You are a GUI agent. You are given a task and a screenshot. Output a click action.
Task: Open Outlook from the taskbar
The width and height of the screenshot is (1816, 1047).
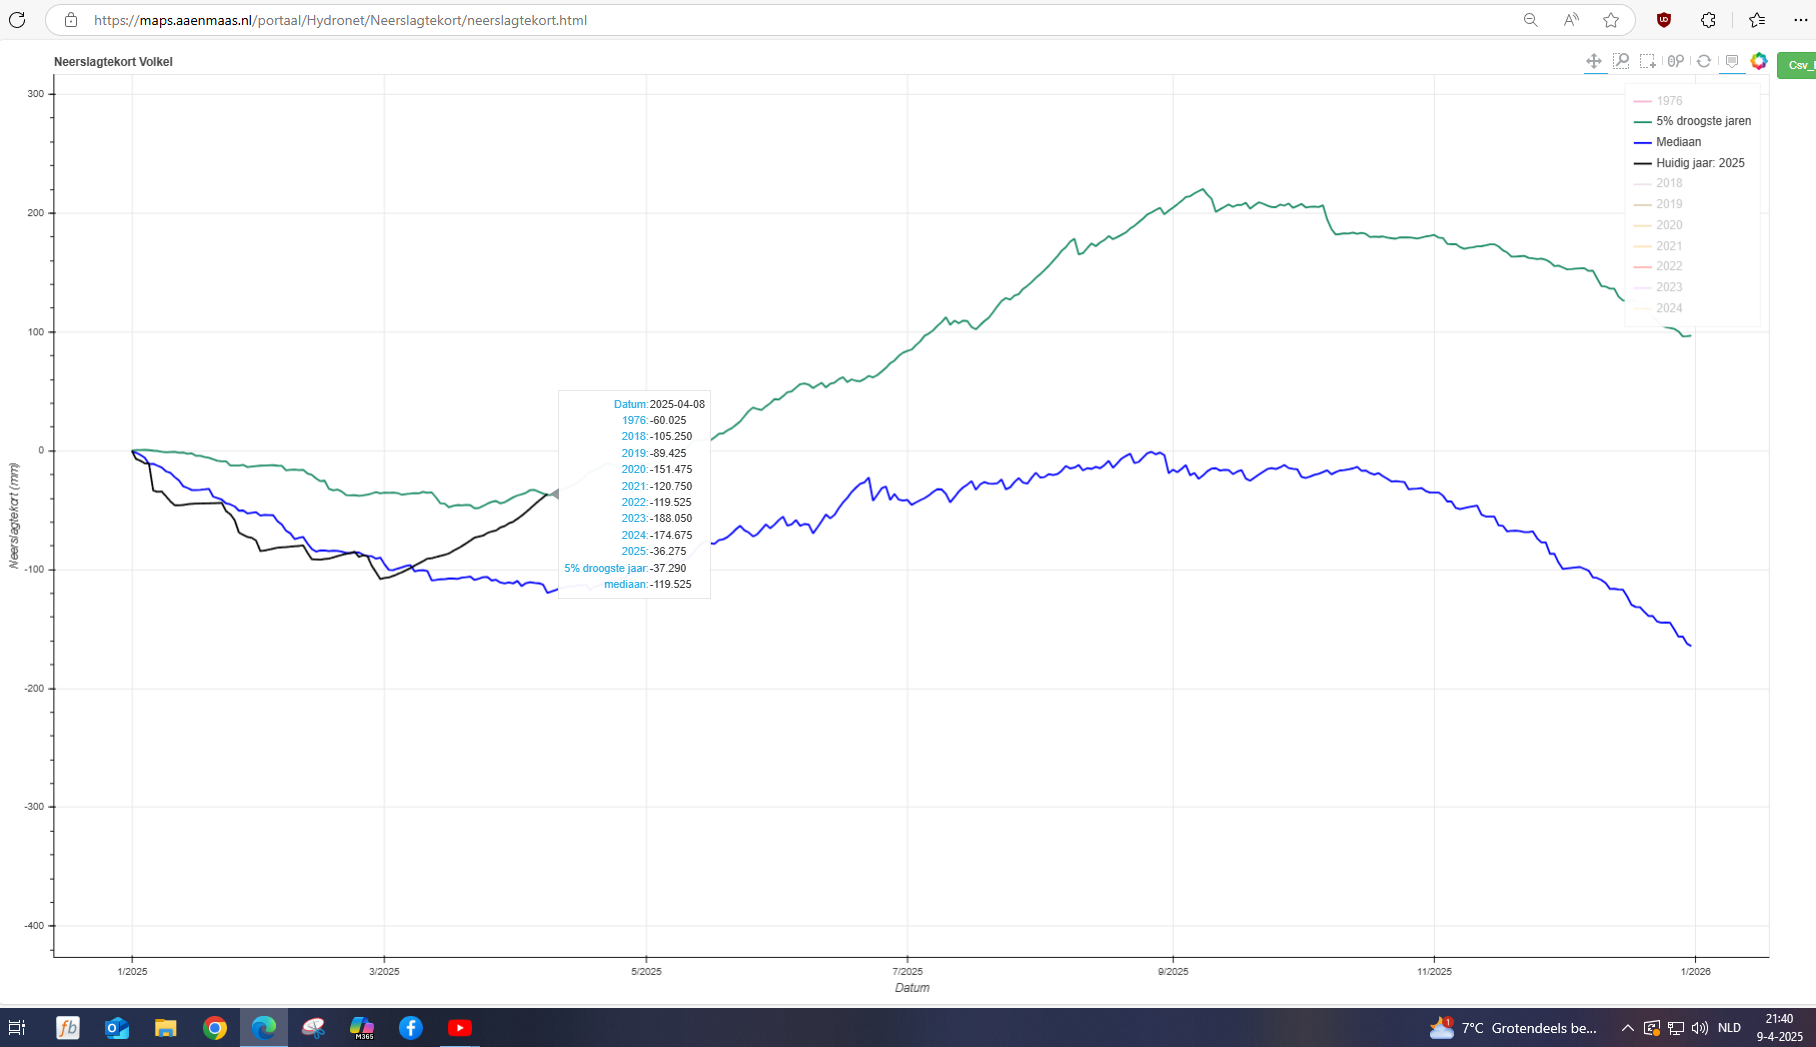[x=117, y=1028]
